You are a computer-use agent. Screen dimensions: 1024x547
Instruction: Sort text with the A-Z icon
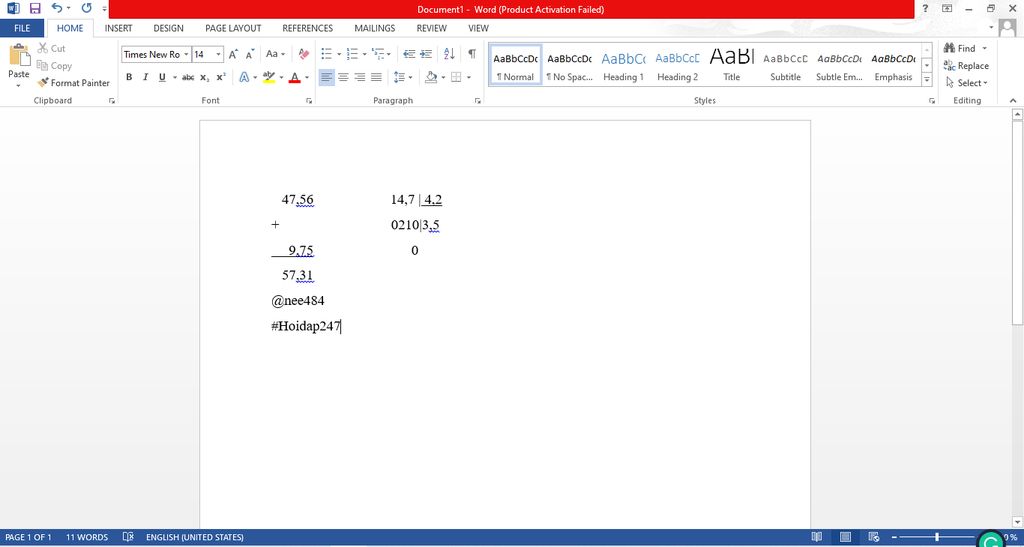[x=449, y=54]
